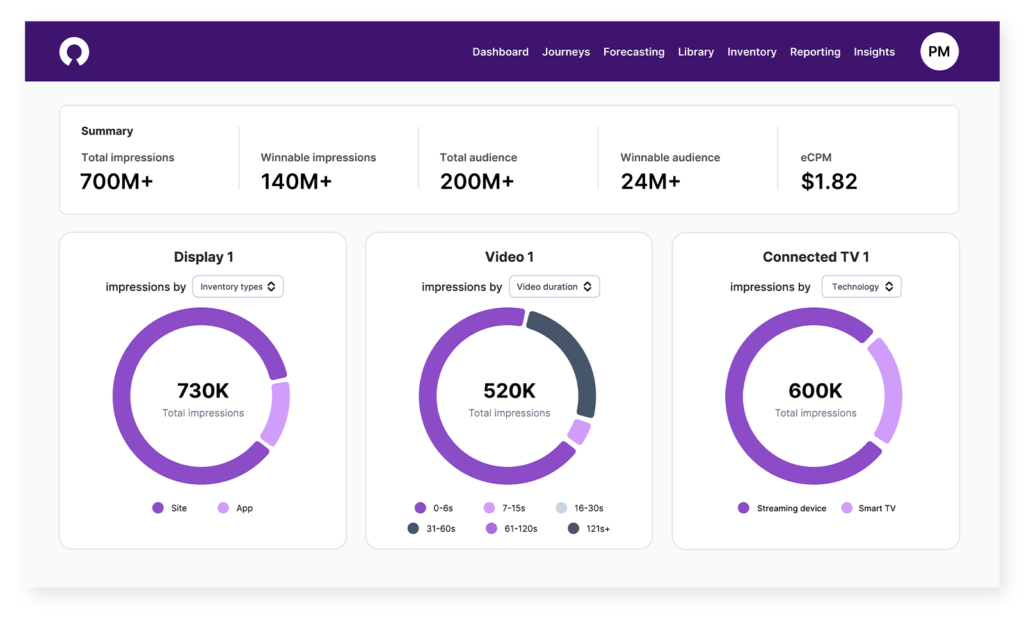Toggle the 31-60s legend marker
Screen dimensions: 1024x631
[x=413, y=528]
